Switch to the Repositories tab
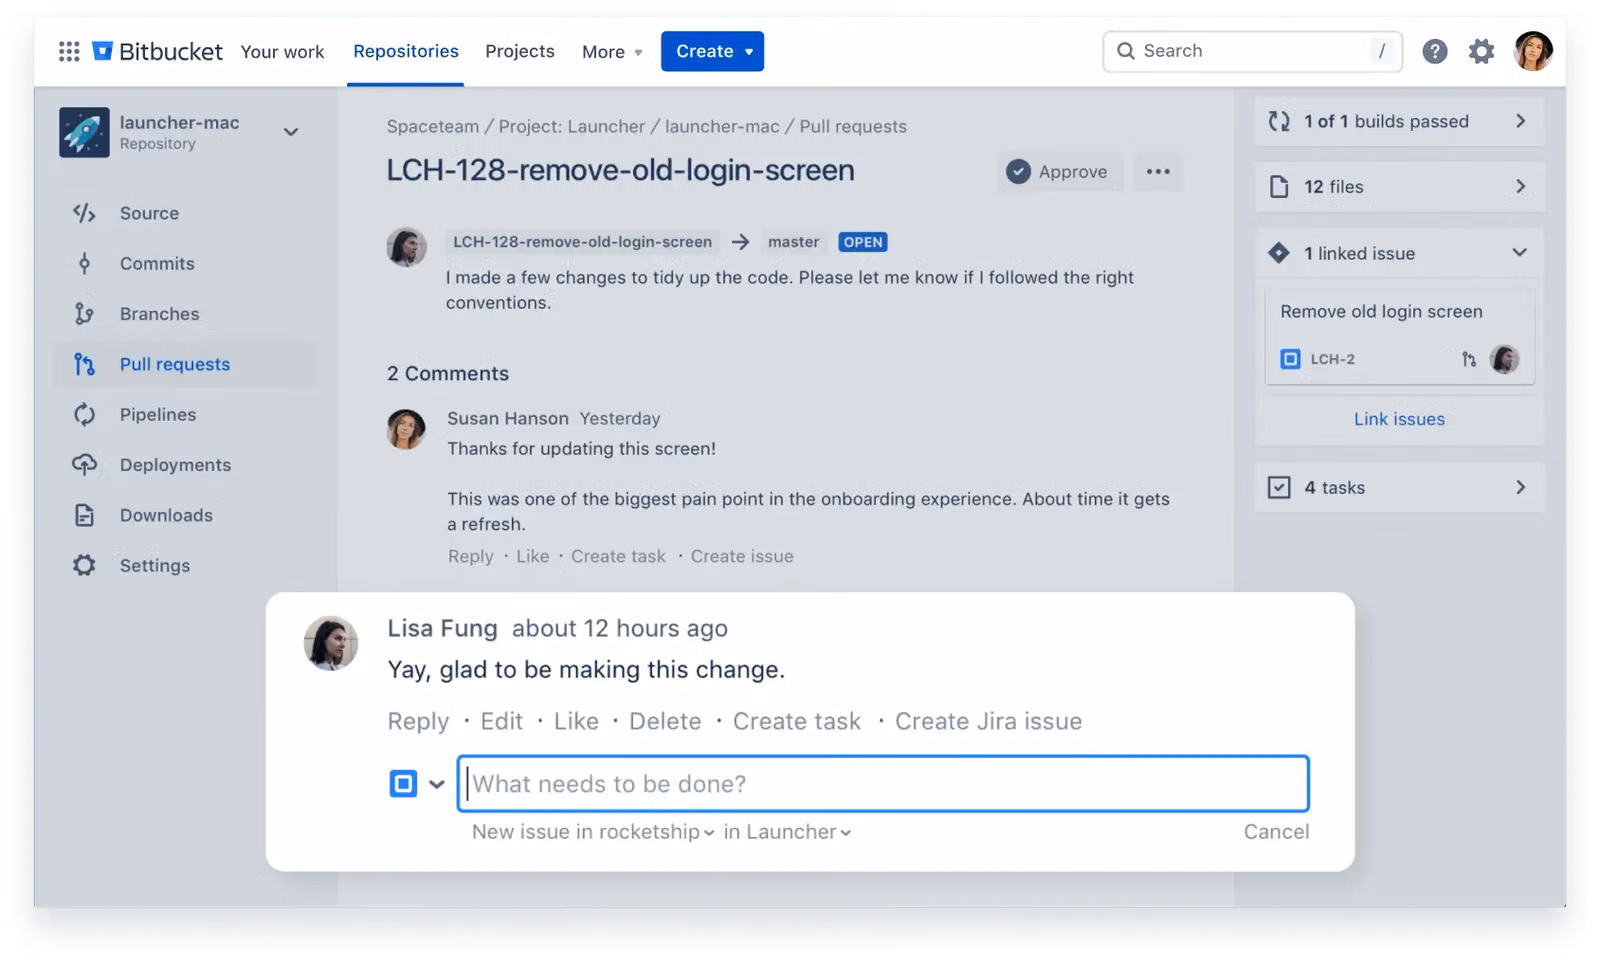The height and width of the screenshot is (960, 1600). (406, 50)
